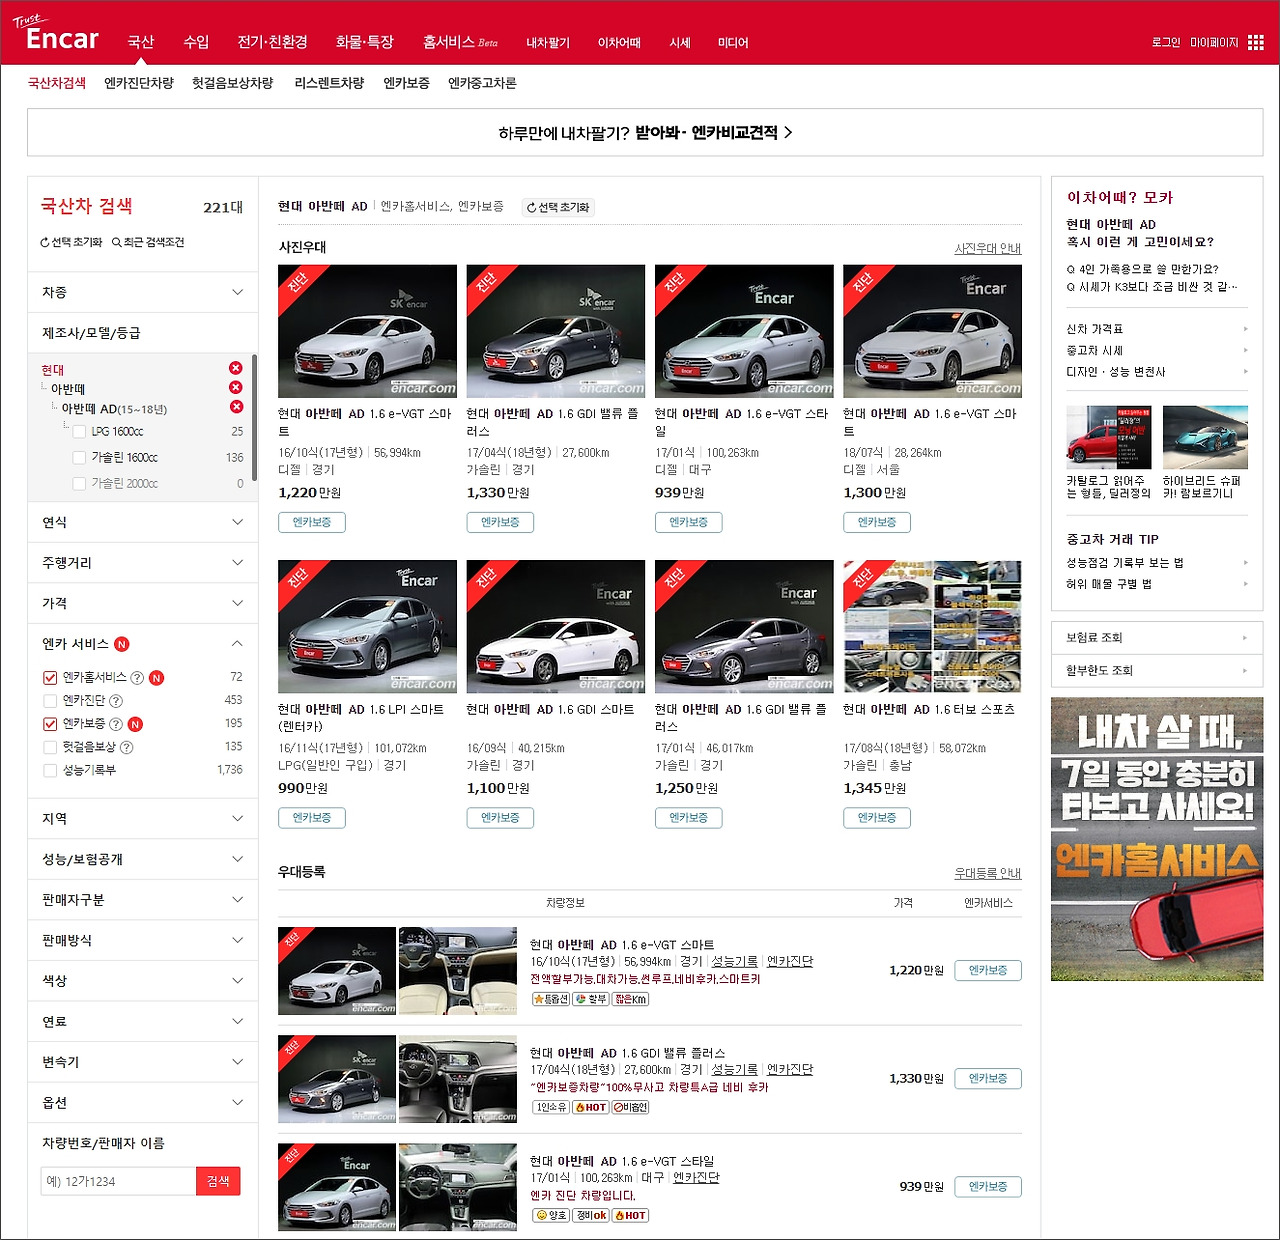The width and height of the screenshot is (1280, 1240).
Task: Click the red 검색 button
Action: 218,1181
